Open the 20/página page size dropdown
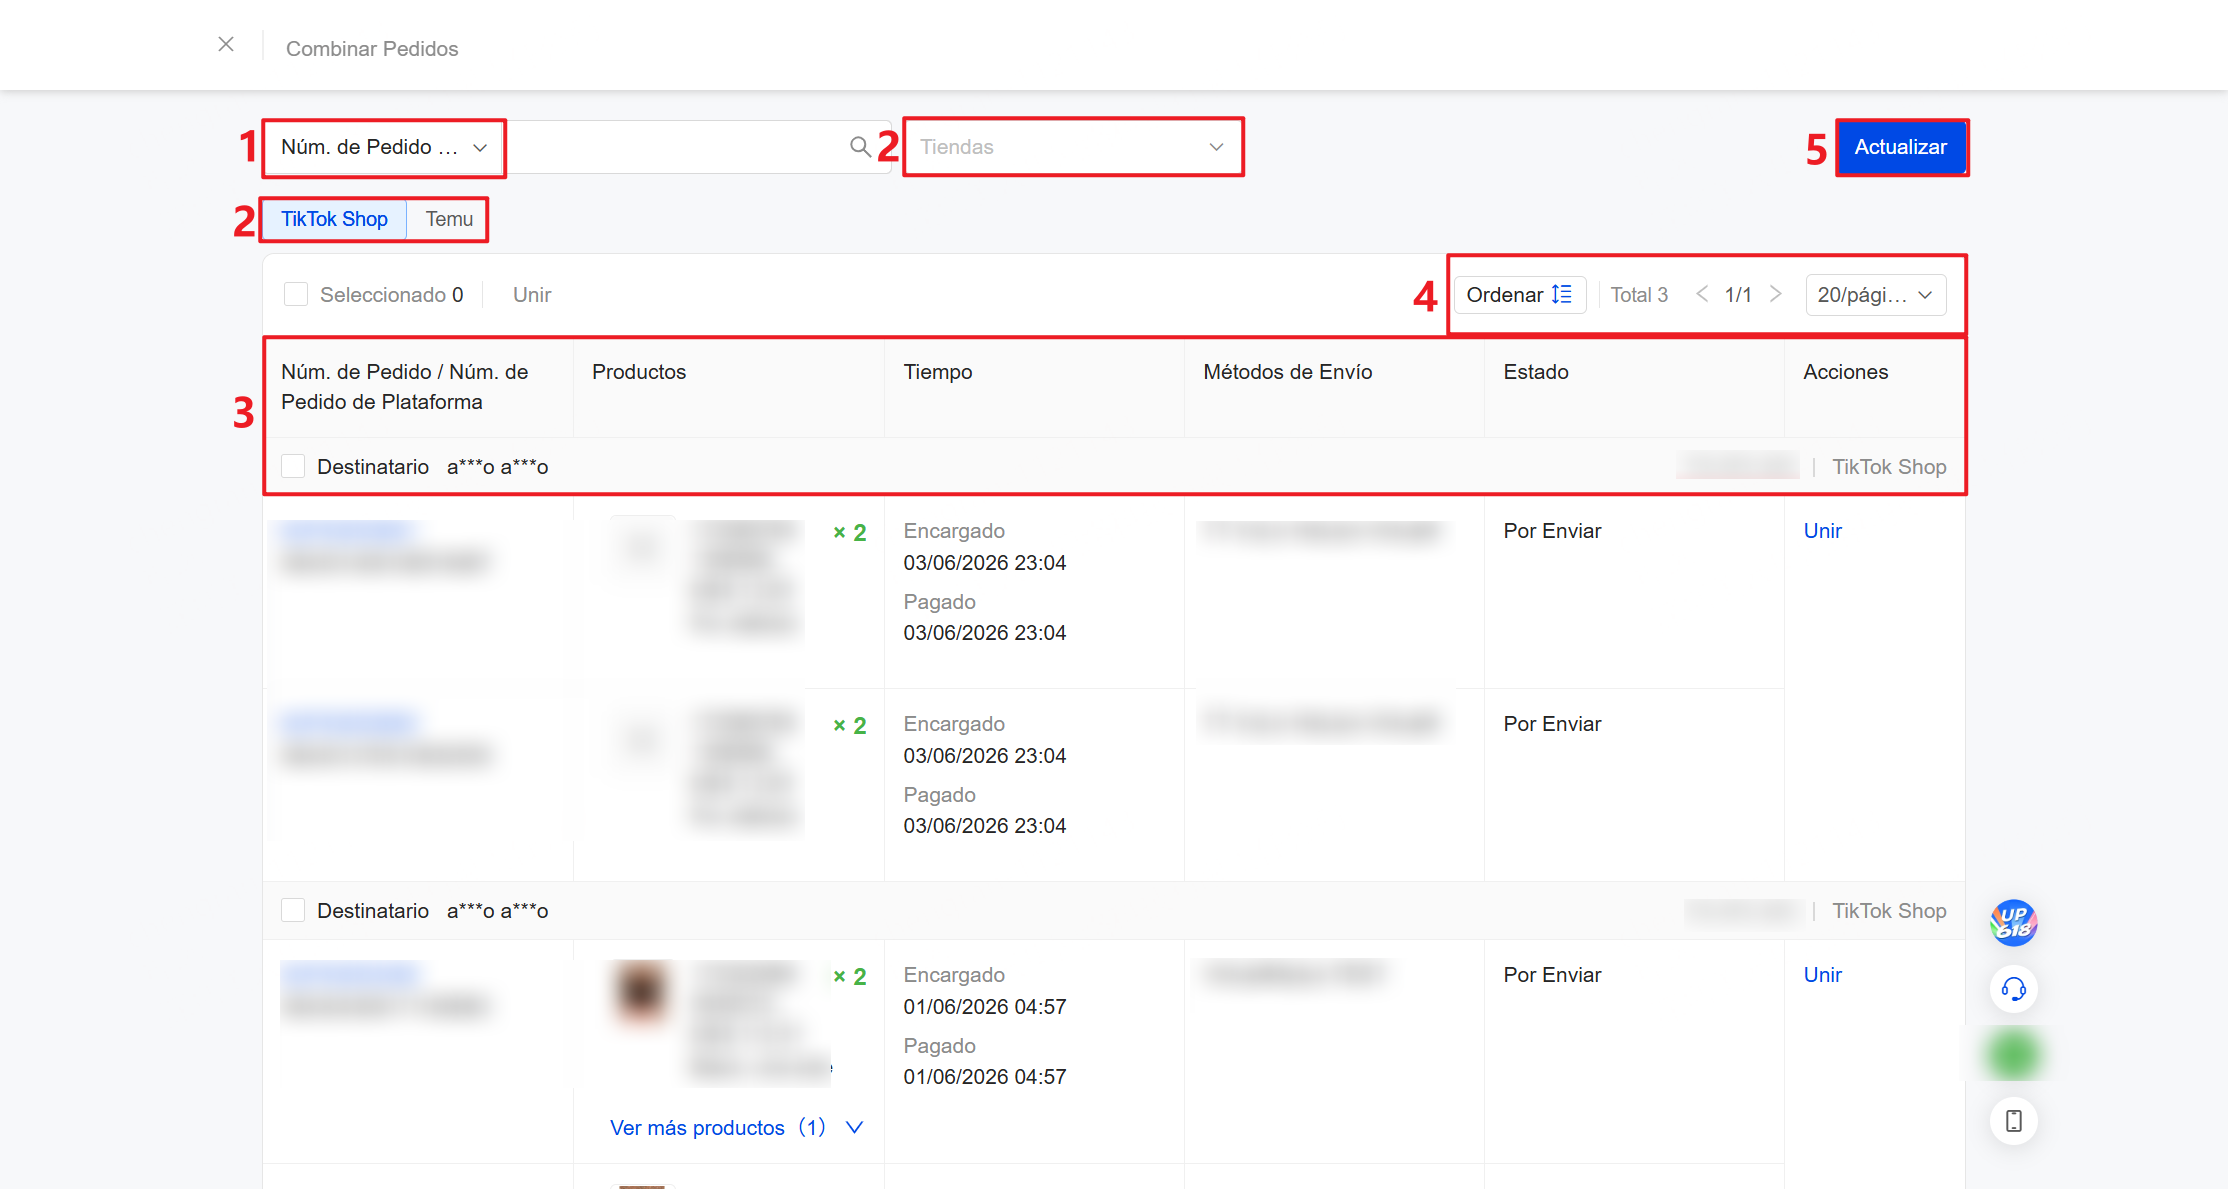The height and width of the screenshot is (1189, 2228). [1876, 295]
